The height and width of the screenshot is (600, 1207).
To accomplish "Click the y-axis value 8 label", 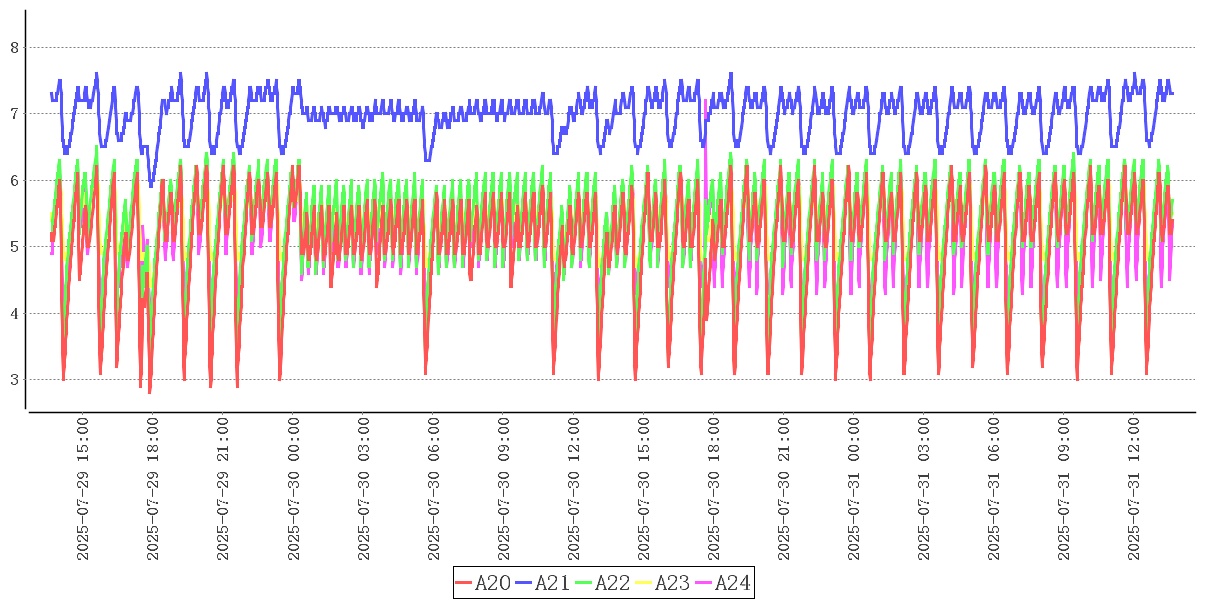I will 14,47.
